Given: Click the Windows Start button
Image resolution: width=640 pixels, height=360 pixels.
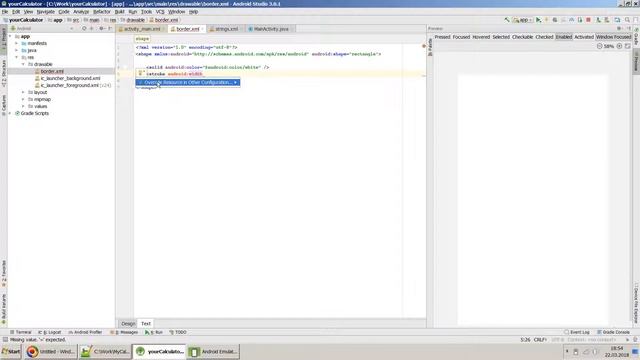Looking at the screenshot, I should (x=11, y=351).
